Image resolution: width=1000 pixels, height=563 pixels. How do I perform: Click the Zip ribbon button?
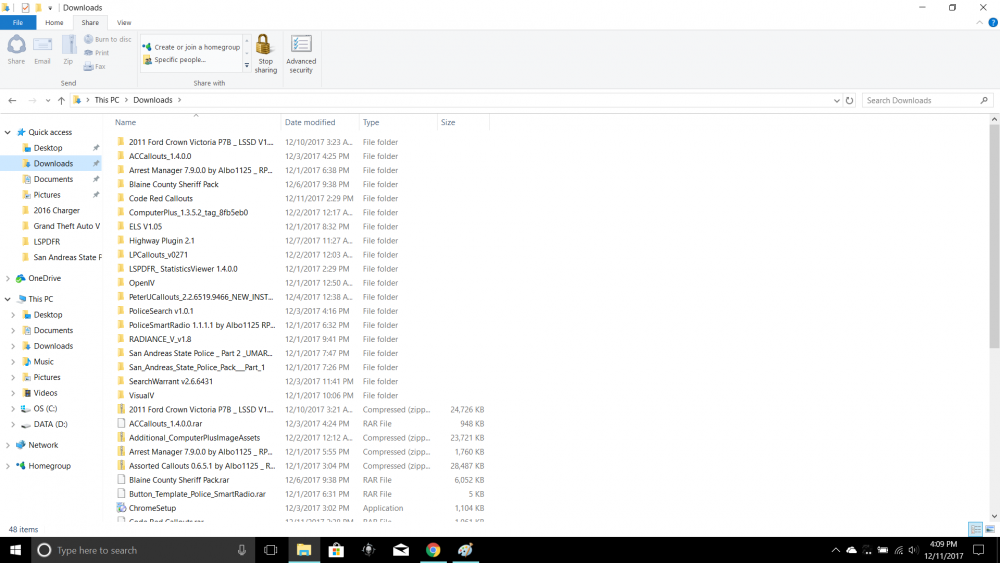pos(68,50)
